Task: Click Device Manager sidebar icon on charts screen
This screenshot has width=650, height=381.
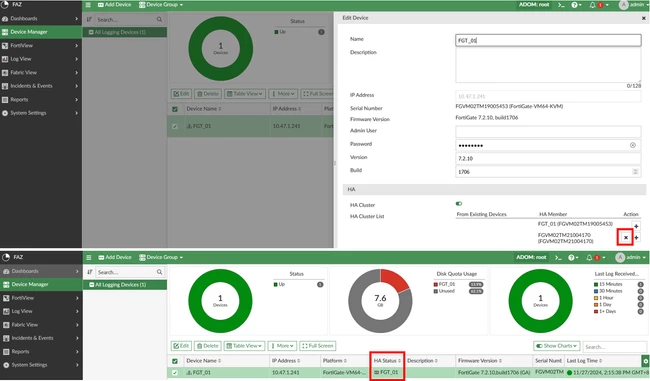Action: point(6,284)
